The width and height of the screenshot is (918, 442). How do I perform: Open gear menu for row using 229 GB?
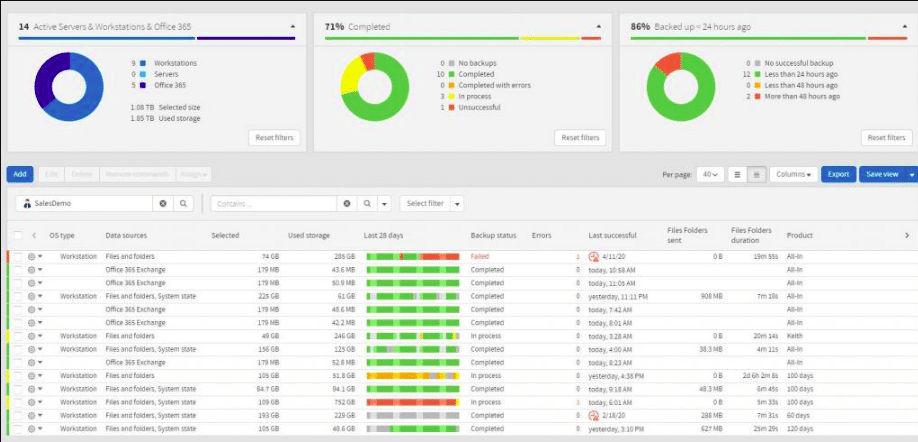tap(35, 416)
